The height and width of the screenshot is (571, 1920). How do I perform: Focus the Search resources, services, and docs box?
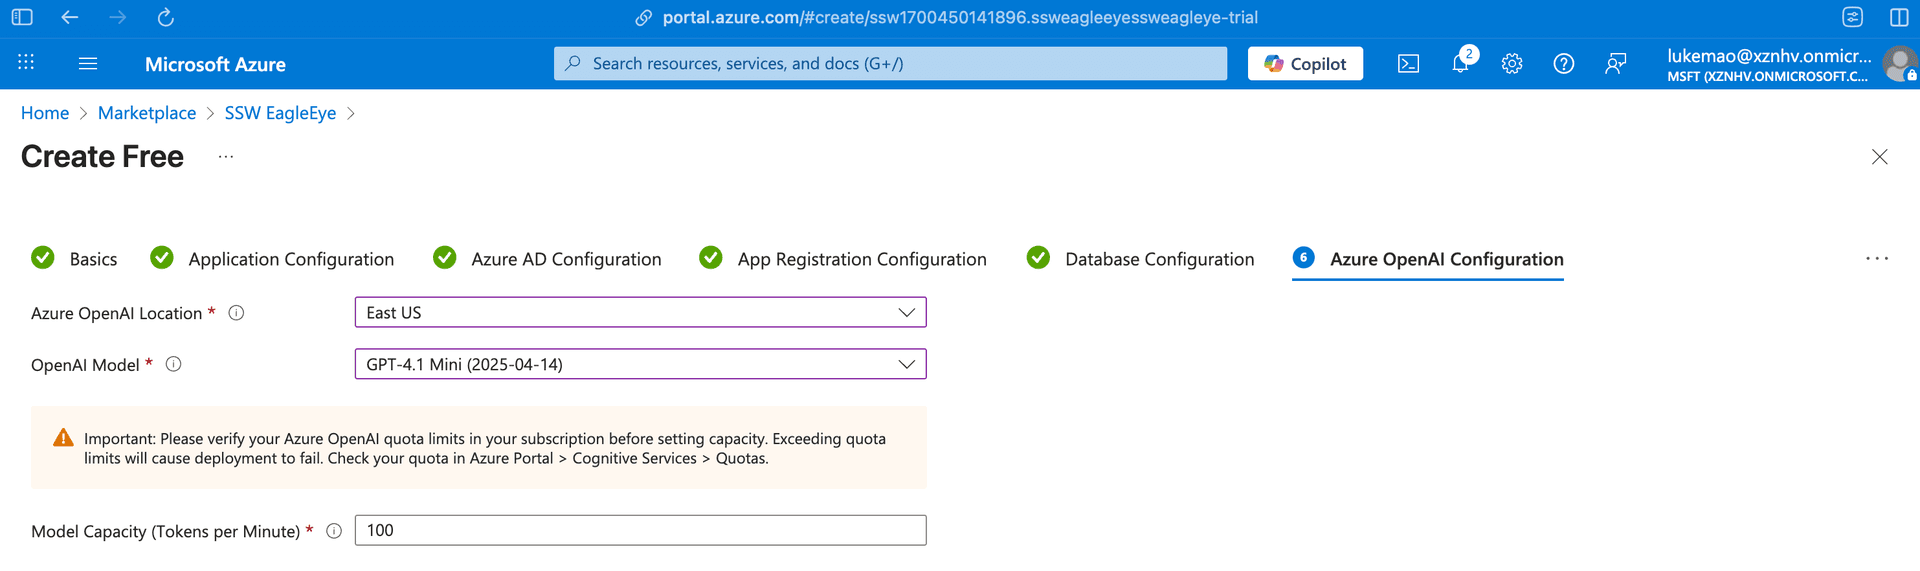(890, 63)
